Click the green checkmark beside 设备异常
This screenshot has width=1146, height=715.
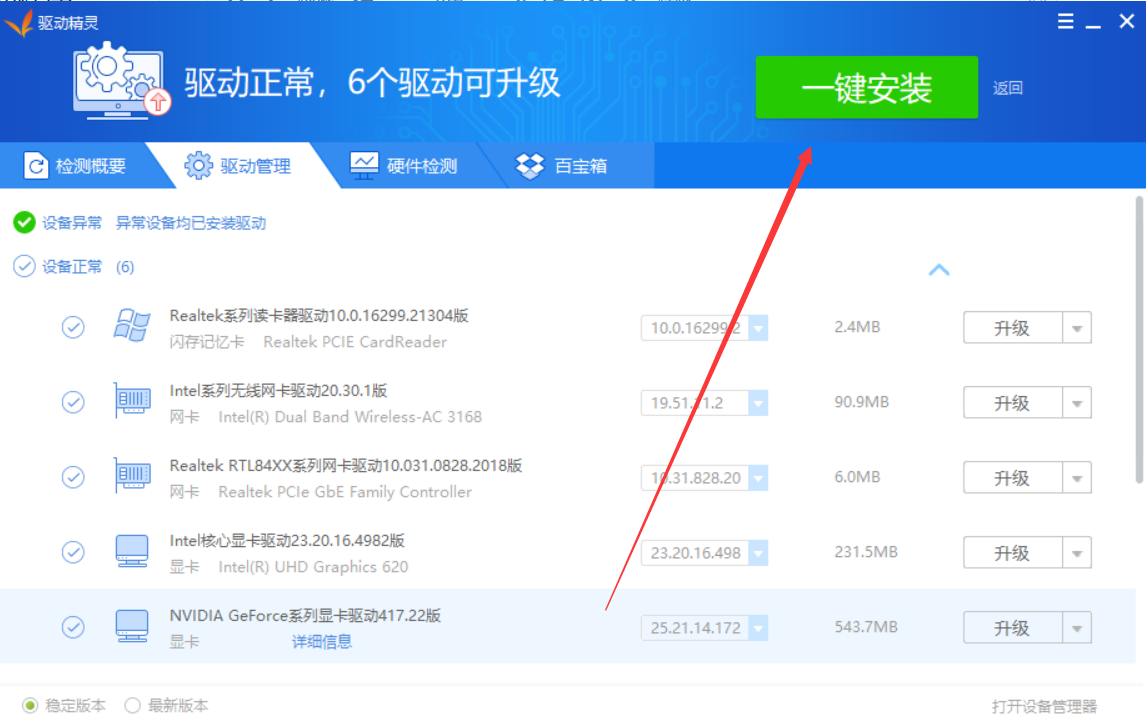[24, 222]
